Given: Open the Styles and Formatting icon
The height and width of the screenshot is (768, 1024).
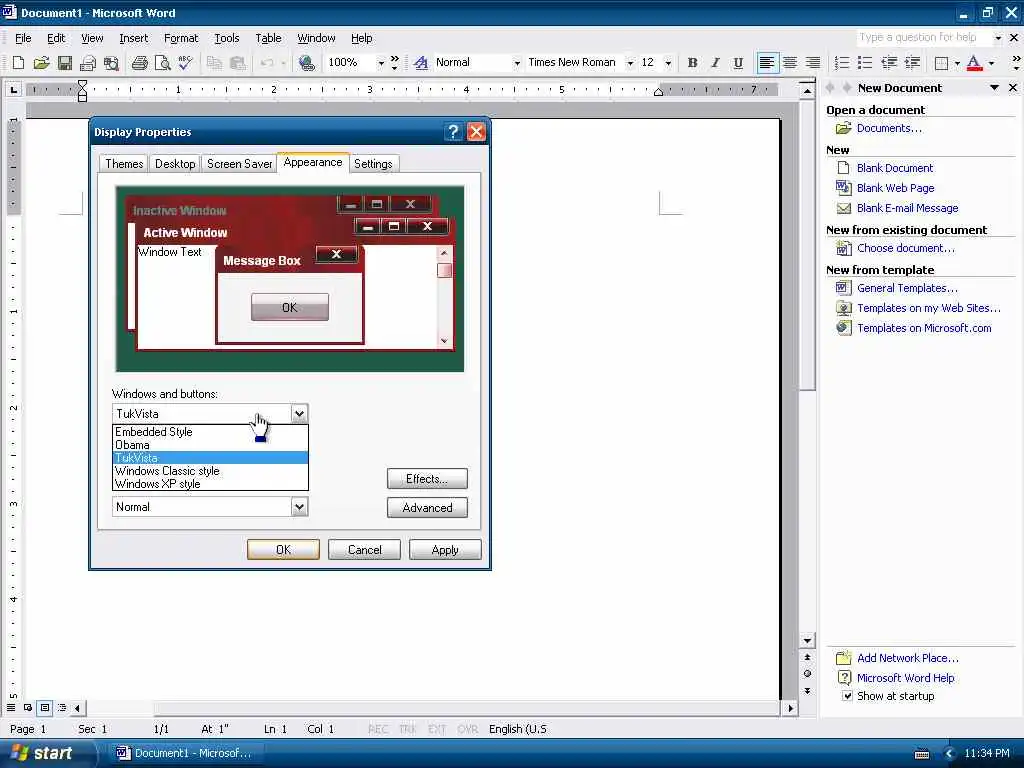Looking at the screenshot, I should point(421,63).
